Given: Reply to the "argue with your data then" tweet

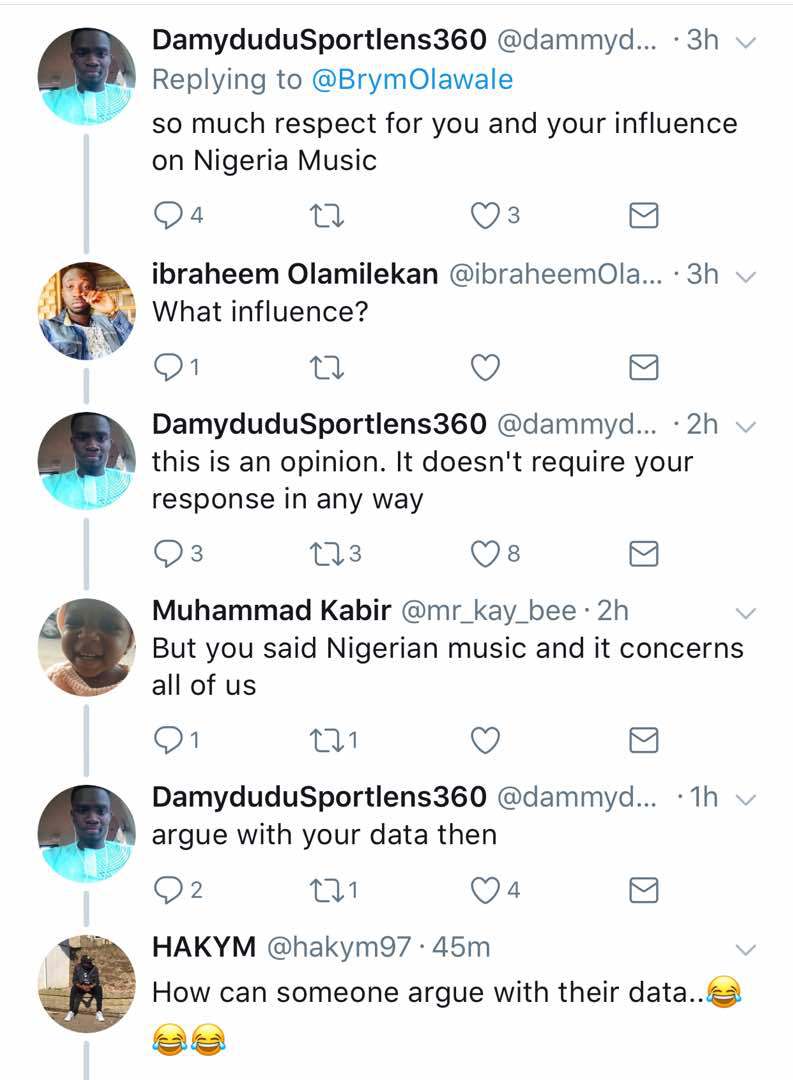Looking at the screenshot, I should pyautogui.click(x=168, y=889).
